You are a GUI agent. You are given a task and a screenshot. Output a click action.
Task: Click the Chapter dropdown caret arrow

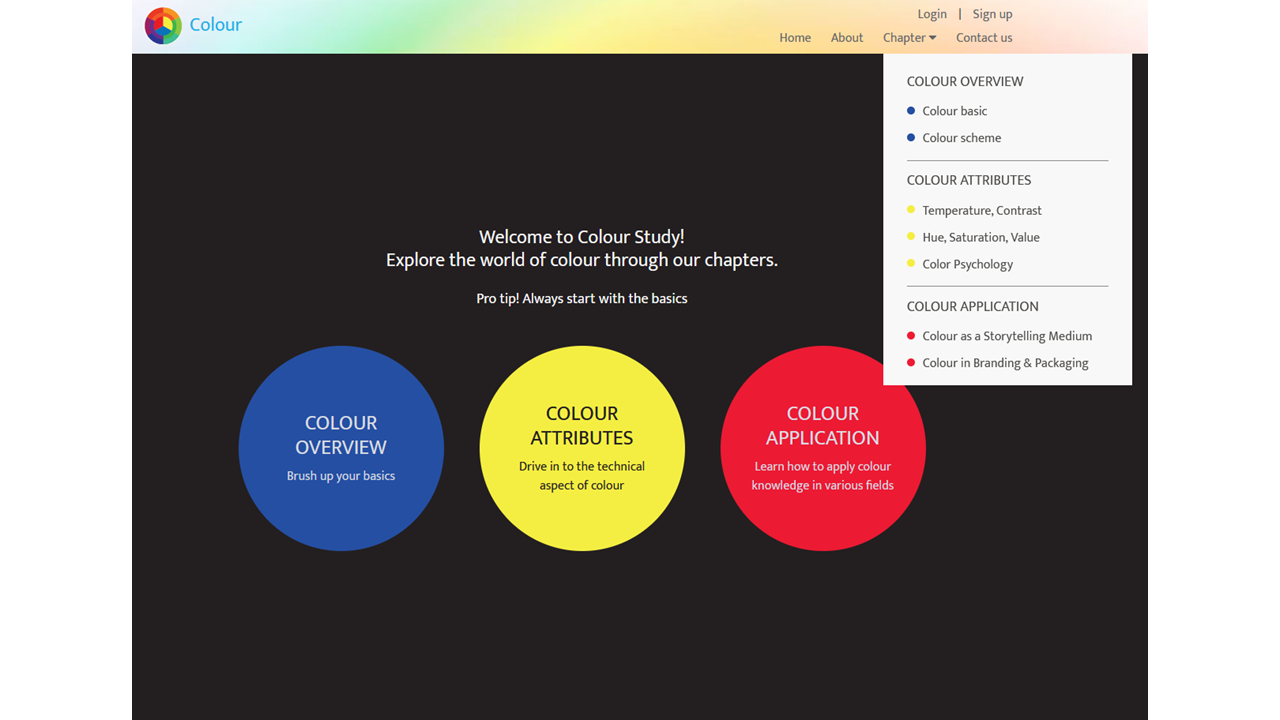tap(933, 38)
